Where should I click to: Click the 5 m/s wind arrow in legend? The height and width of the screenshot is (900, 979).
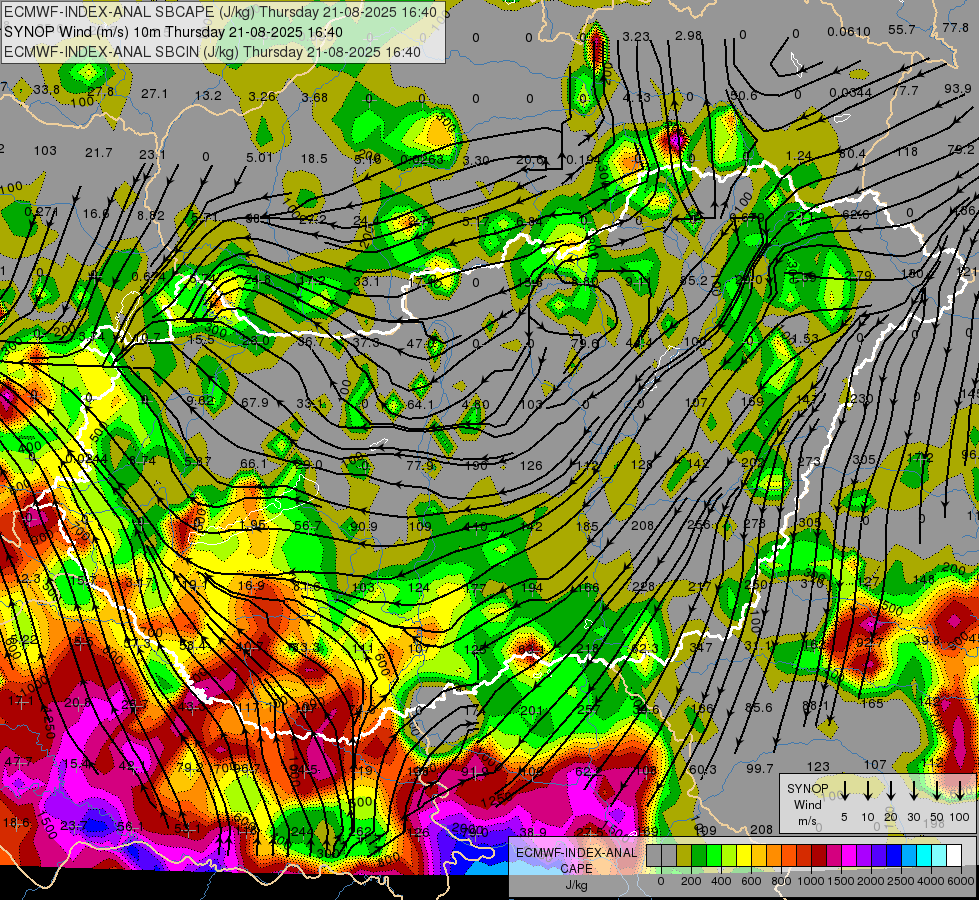click(x=844, y=790)
